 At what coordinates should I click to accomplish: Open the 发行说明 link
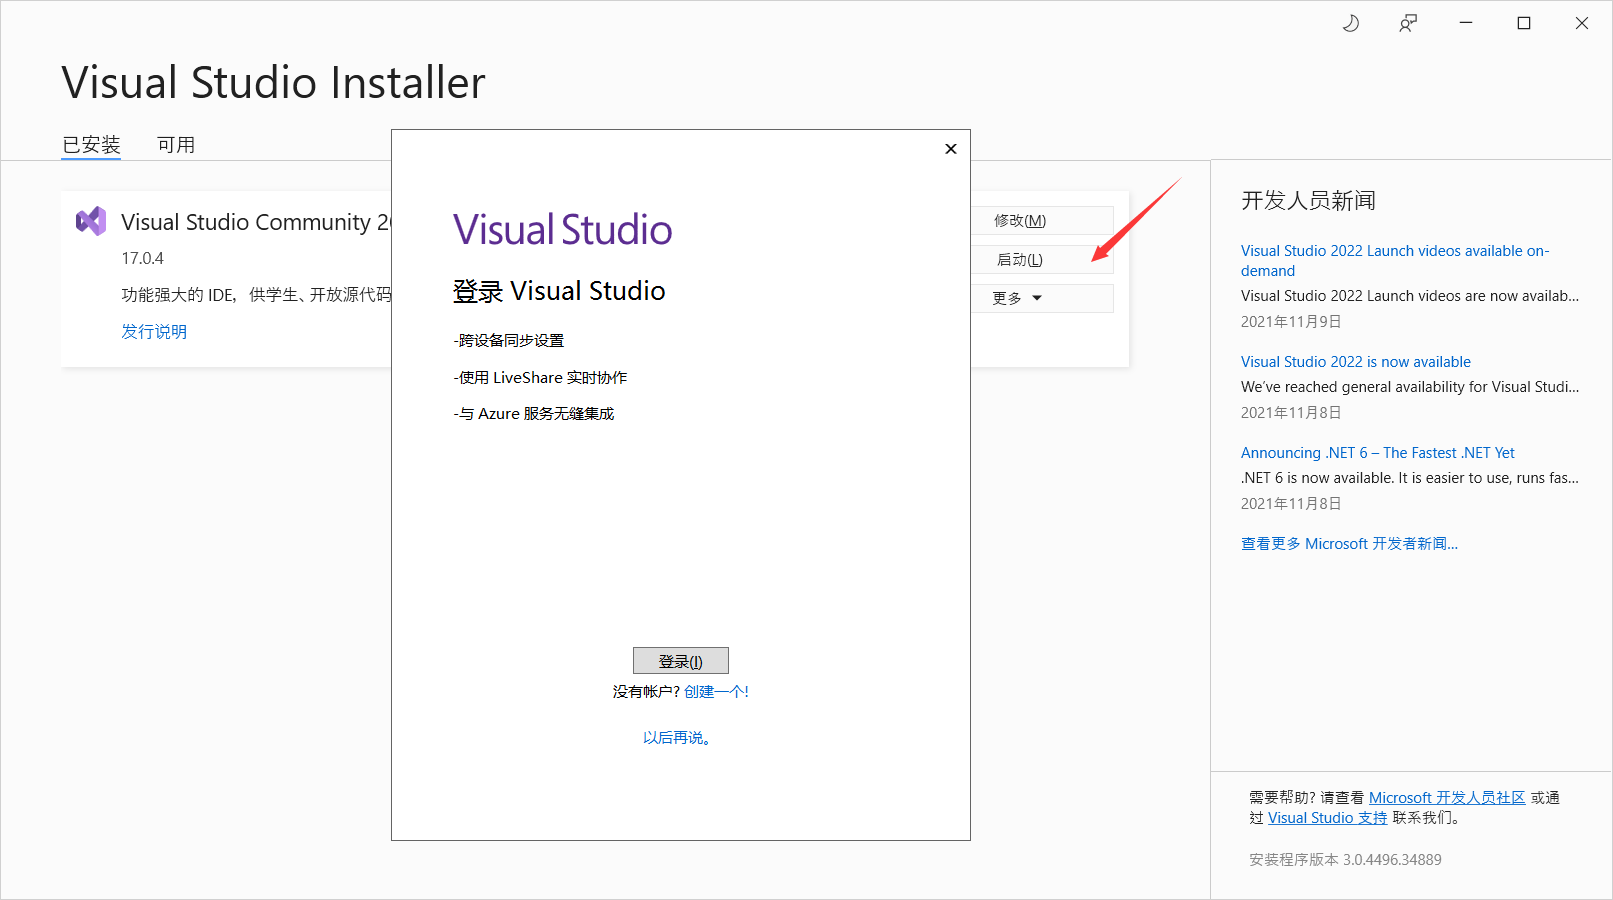pyautogui.click(x=154, y=332)
